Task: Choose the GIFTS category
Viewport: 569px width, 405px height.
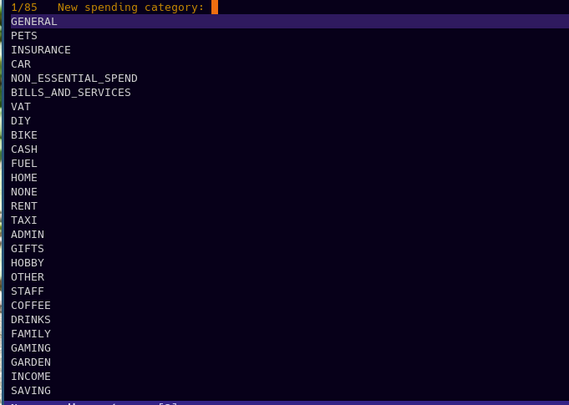Action: (x=27, y=248)
